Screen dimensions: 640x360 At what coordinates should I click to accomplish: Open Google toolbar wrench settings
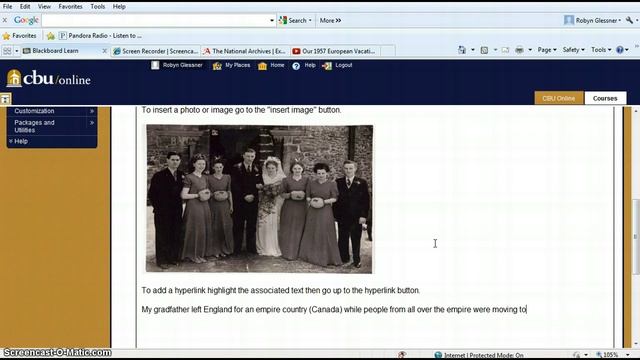click(629, 20)
